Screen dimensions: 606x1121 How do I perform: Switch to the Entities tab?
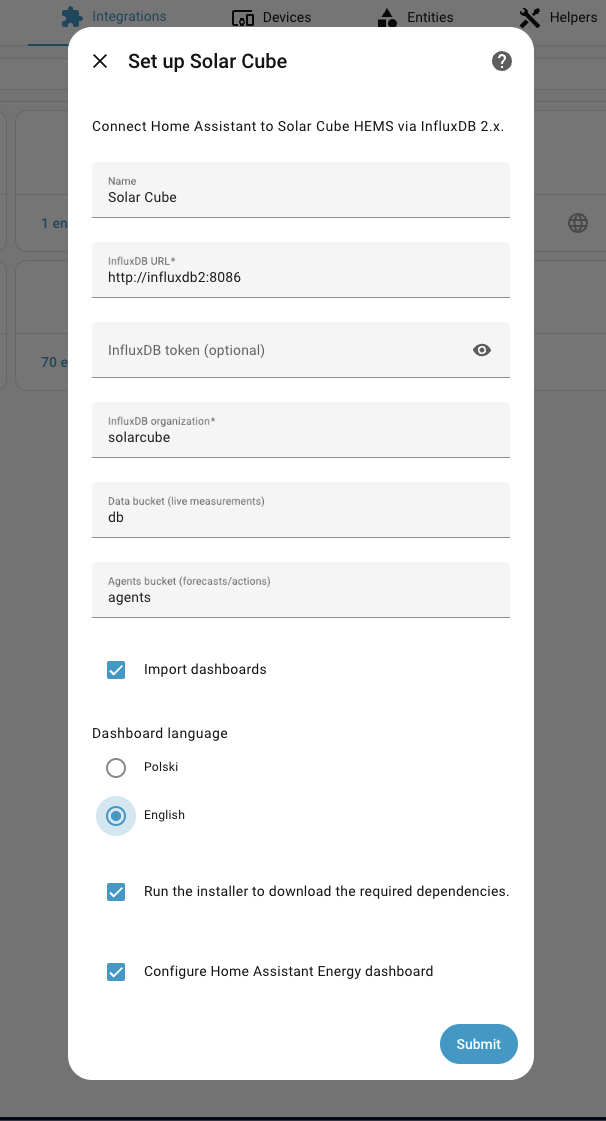[x=415, y=18]
